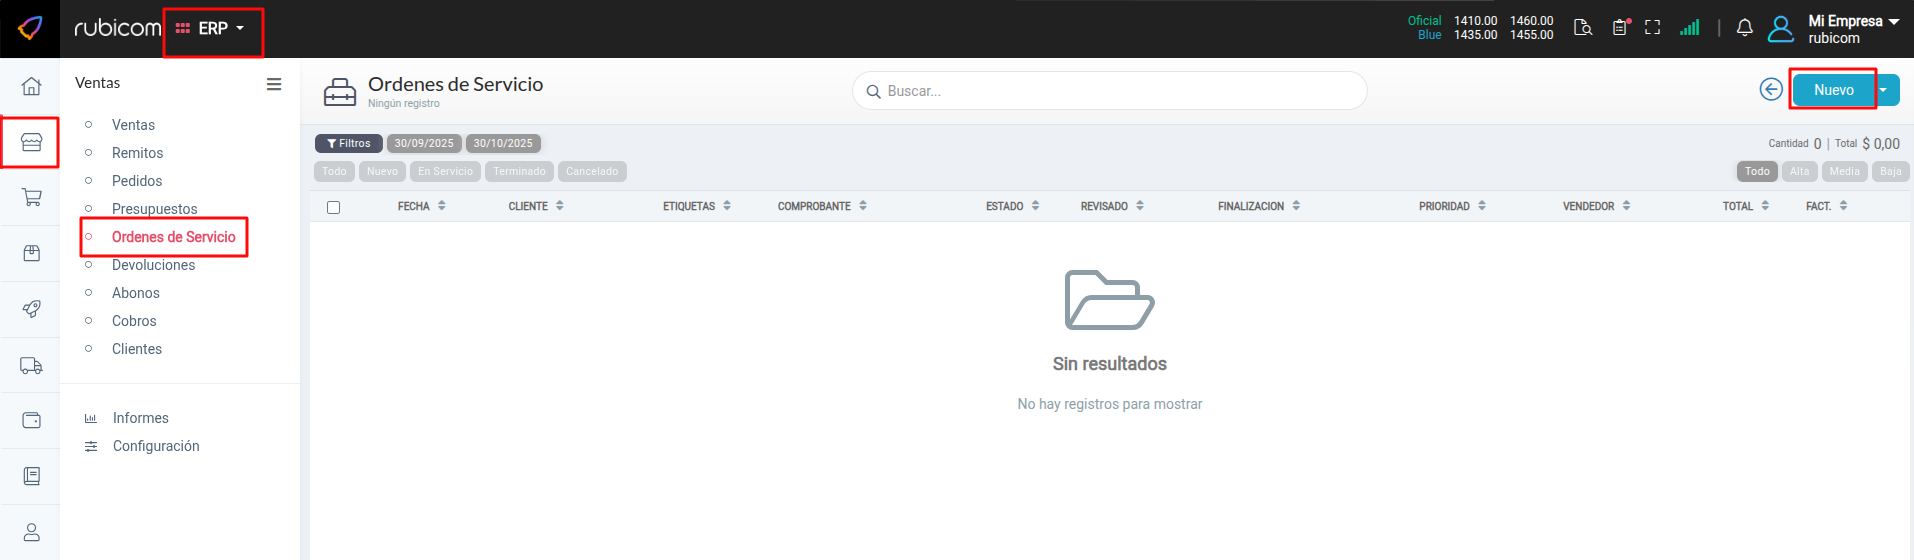Click the Nuevo button
The width and height of the screenshot is (1914, 560).
click(x=1833, y=90)
